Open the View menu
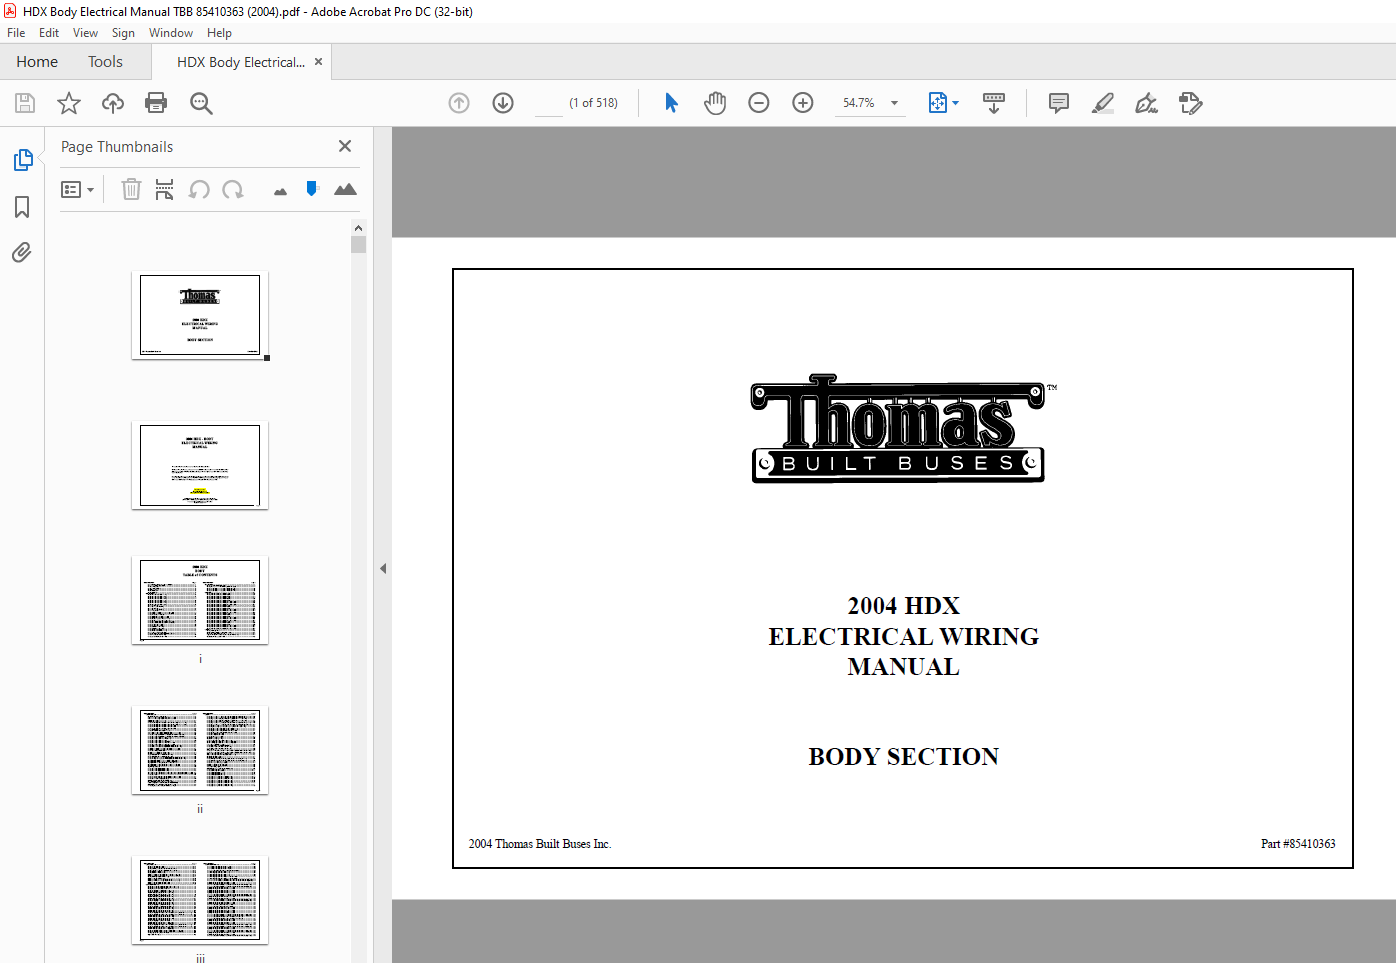1396x963 pixels. 85,33
